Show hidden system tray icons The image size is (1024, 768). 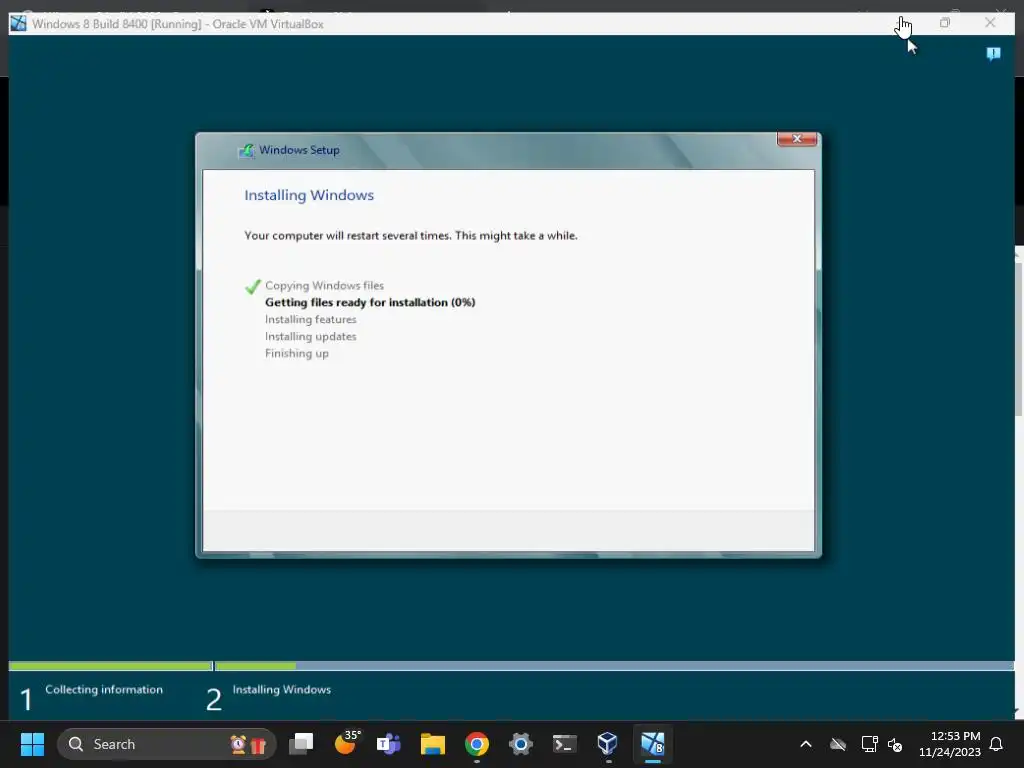click(x=806, y=744)
